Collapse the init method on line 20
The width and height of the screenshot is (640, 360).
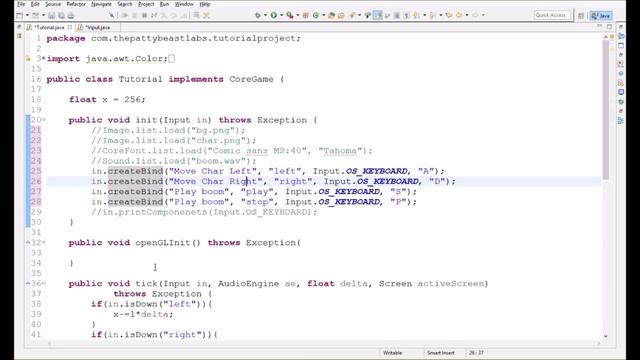pos(44,120)
